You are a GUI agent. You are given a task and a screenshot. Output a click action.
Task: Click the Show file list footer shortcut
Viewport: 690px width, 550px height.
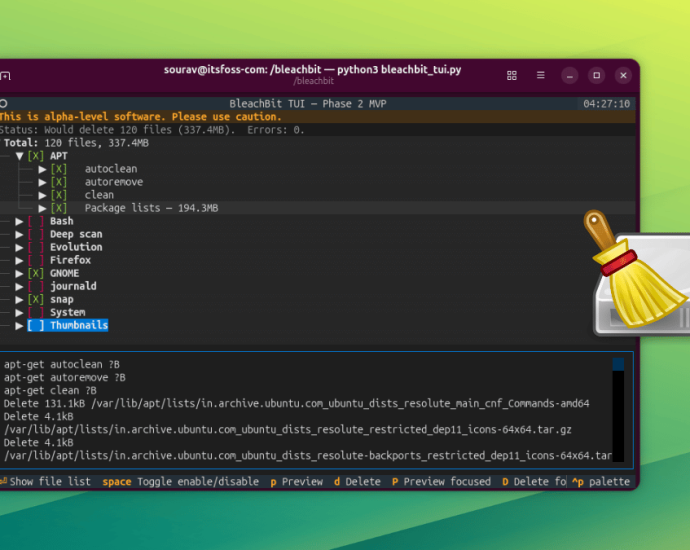45,481
